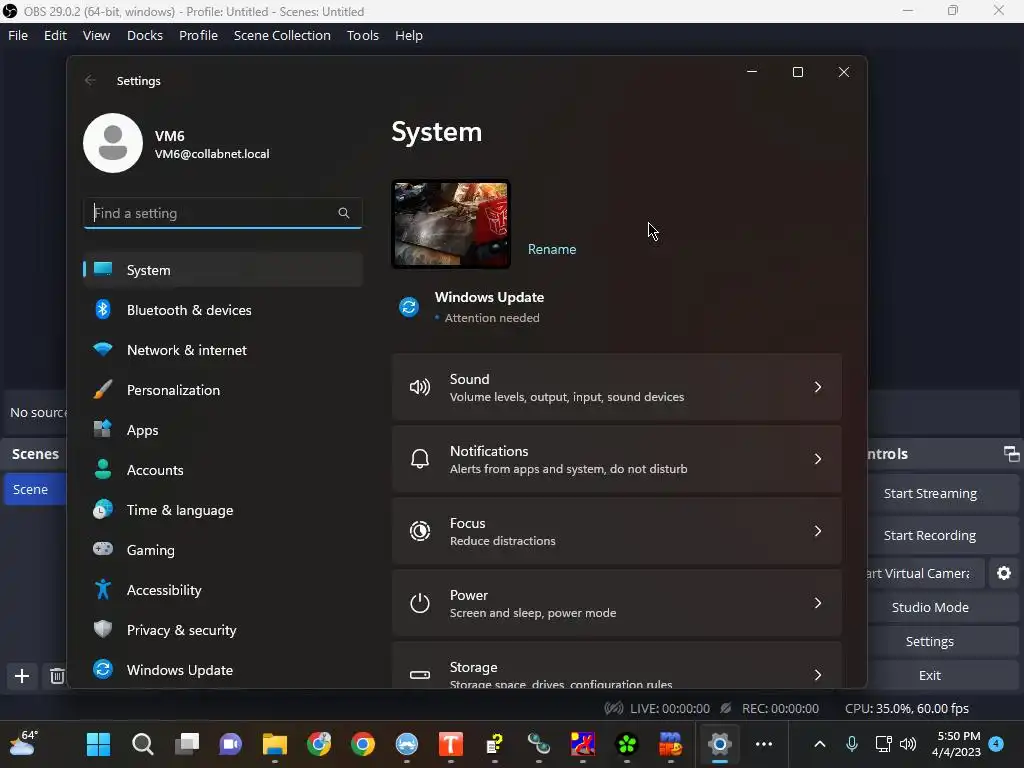Open the Settings gear app on taskbar

tap(719, 744)
